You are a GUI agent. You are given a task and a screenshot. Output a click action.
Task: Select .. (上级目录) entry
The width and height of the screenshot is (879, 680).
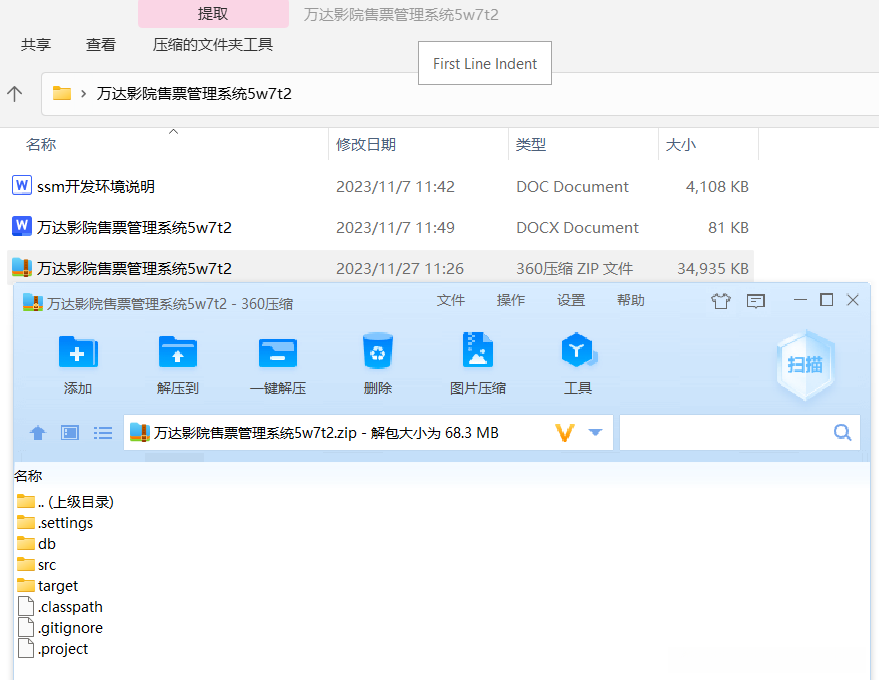[65, 501]
